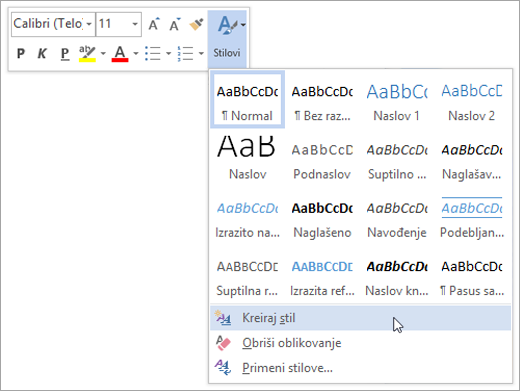520x391 pixels.
Task: Select the Bez raz... style
Action: click(x=322, y=100)
